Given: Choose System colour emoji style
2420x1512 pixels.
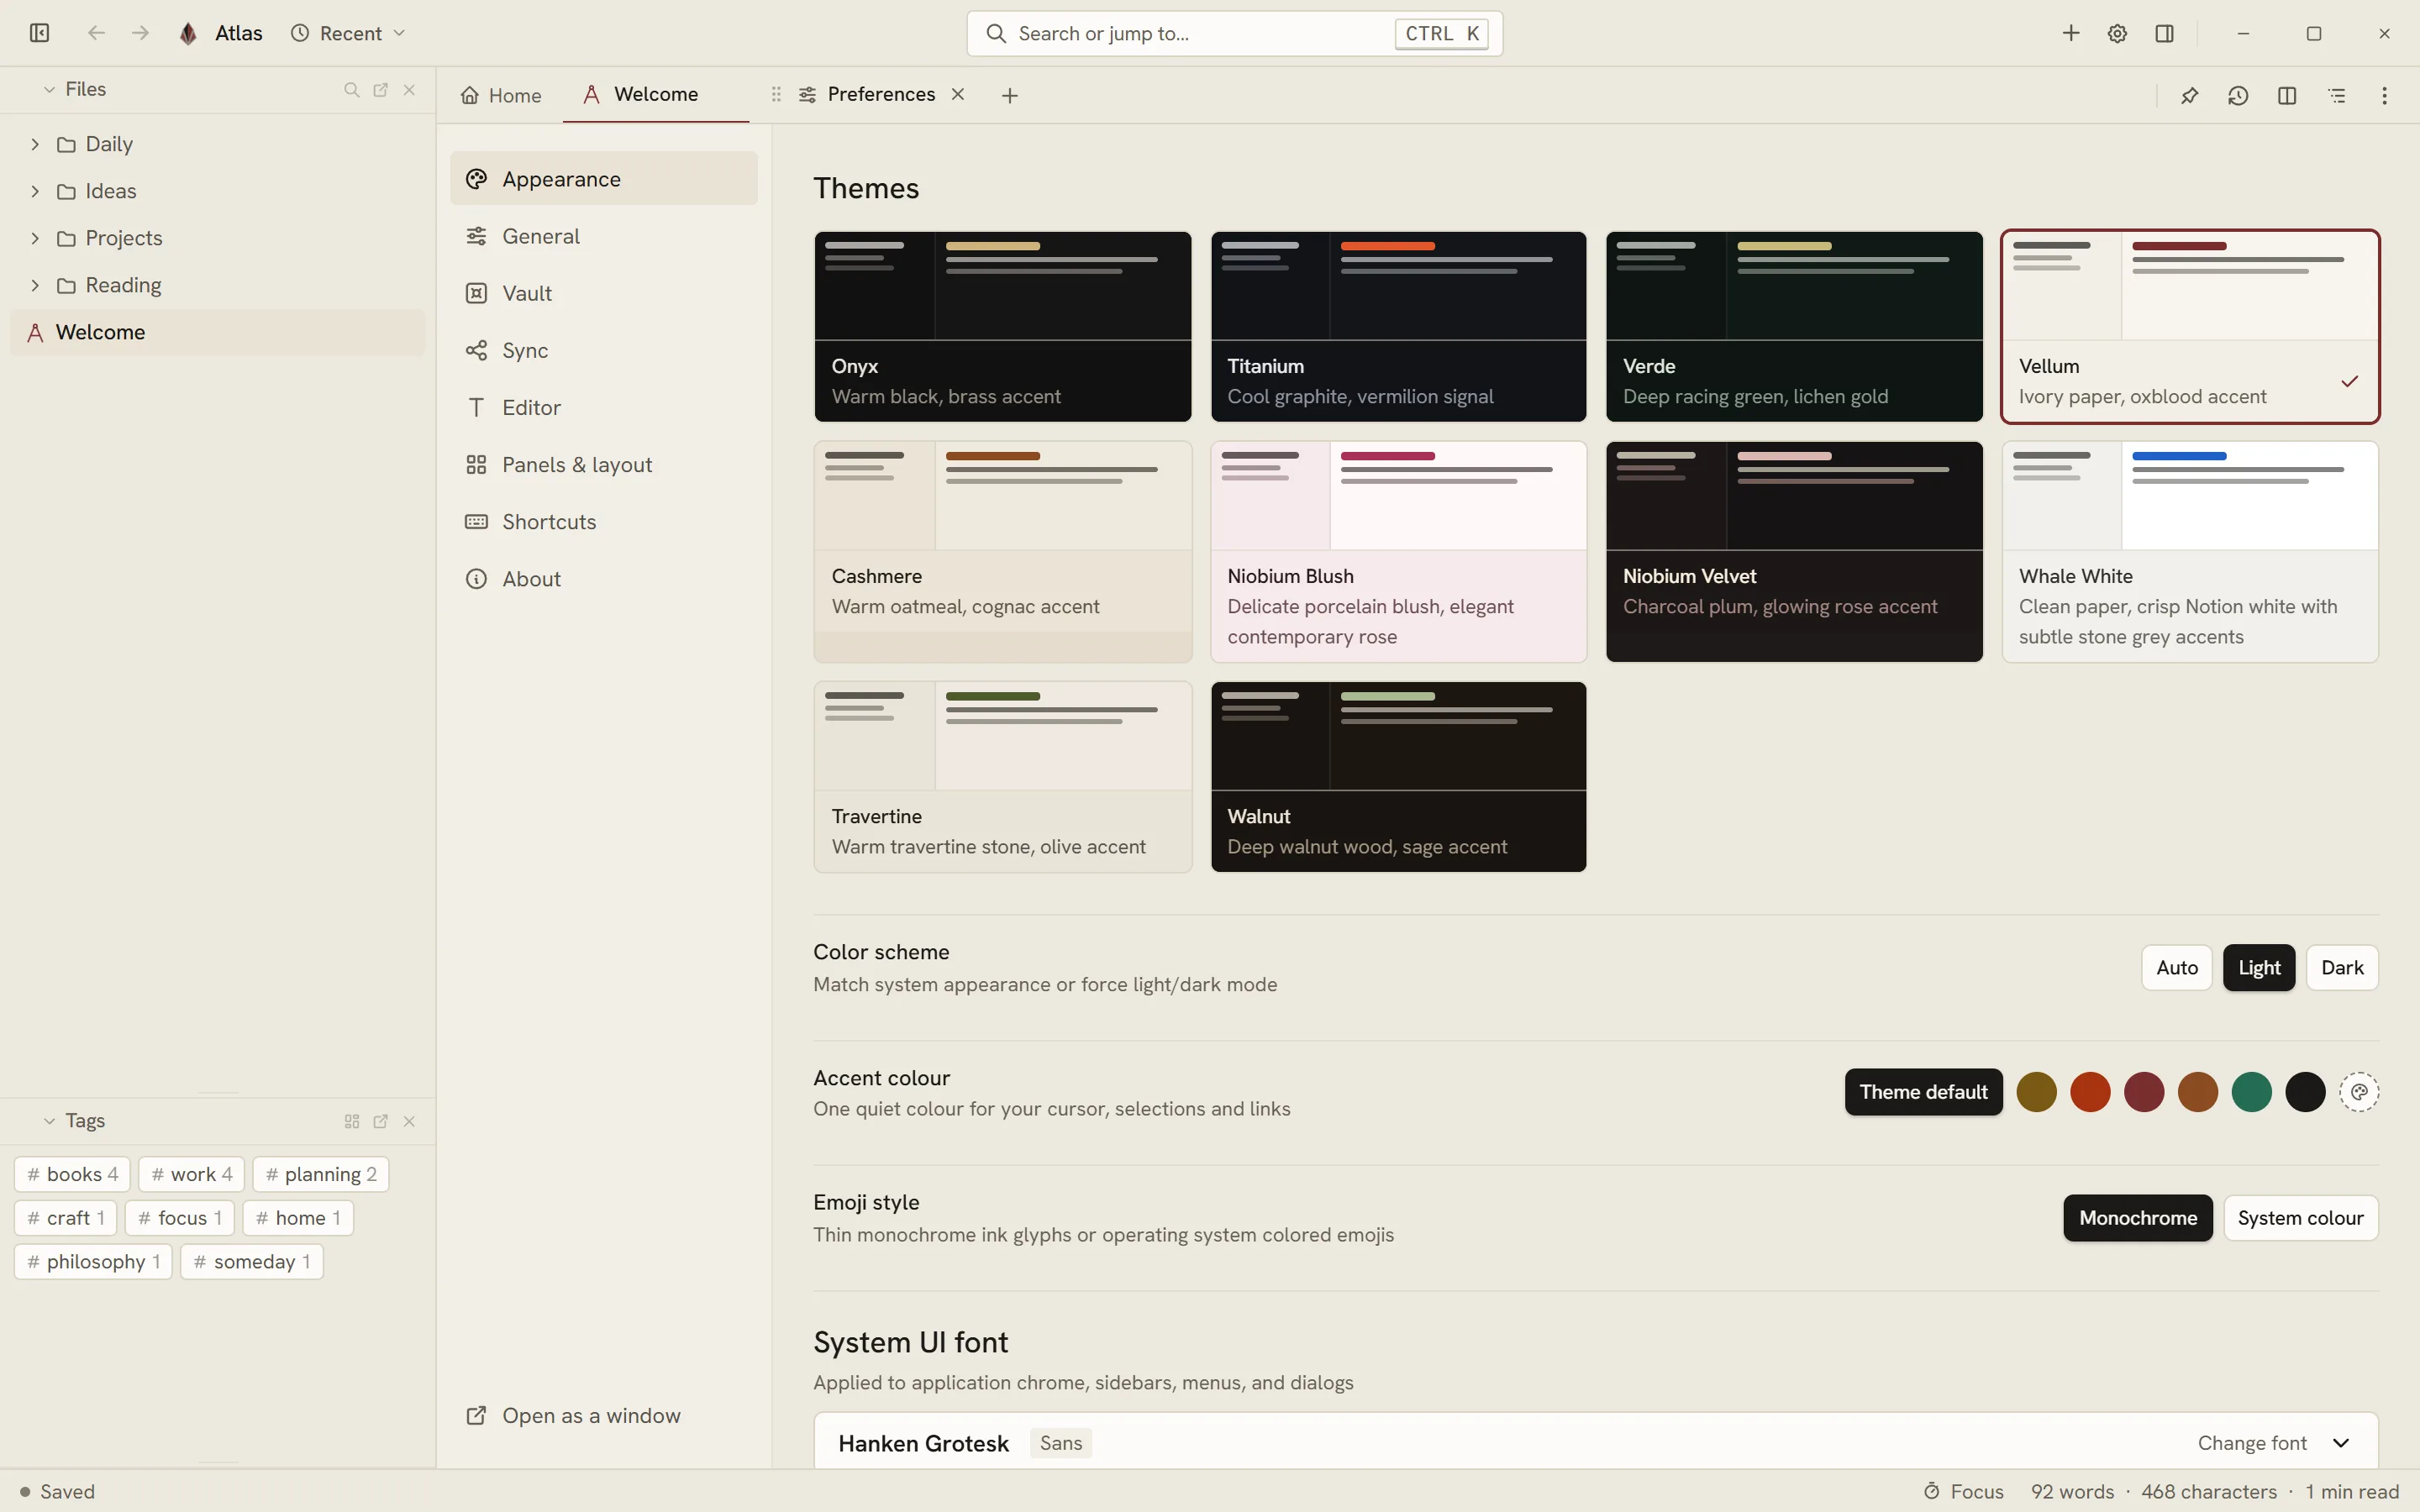Looking at the screenshot, I should coord(2300,1218).
